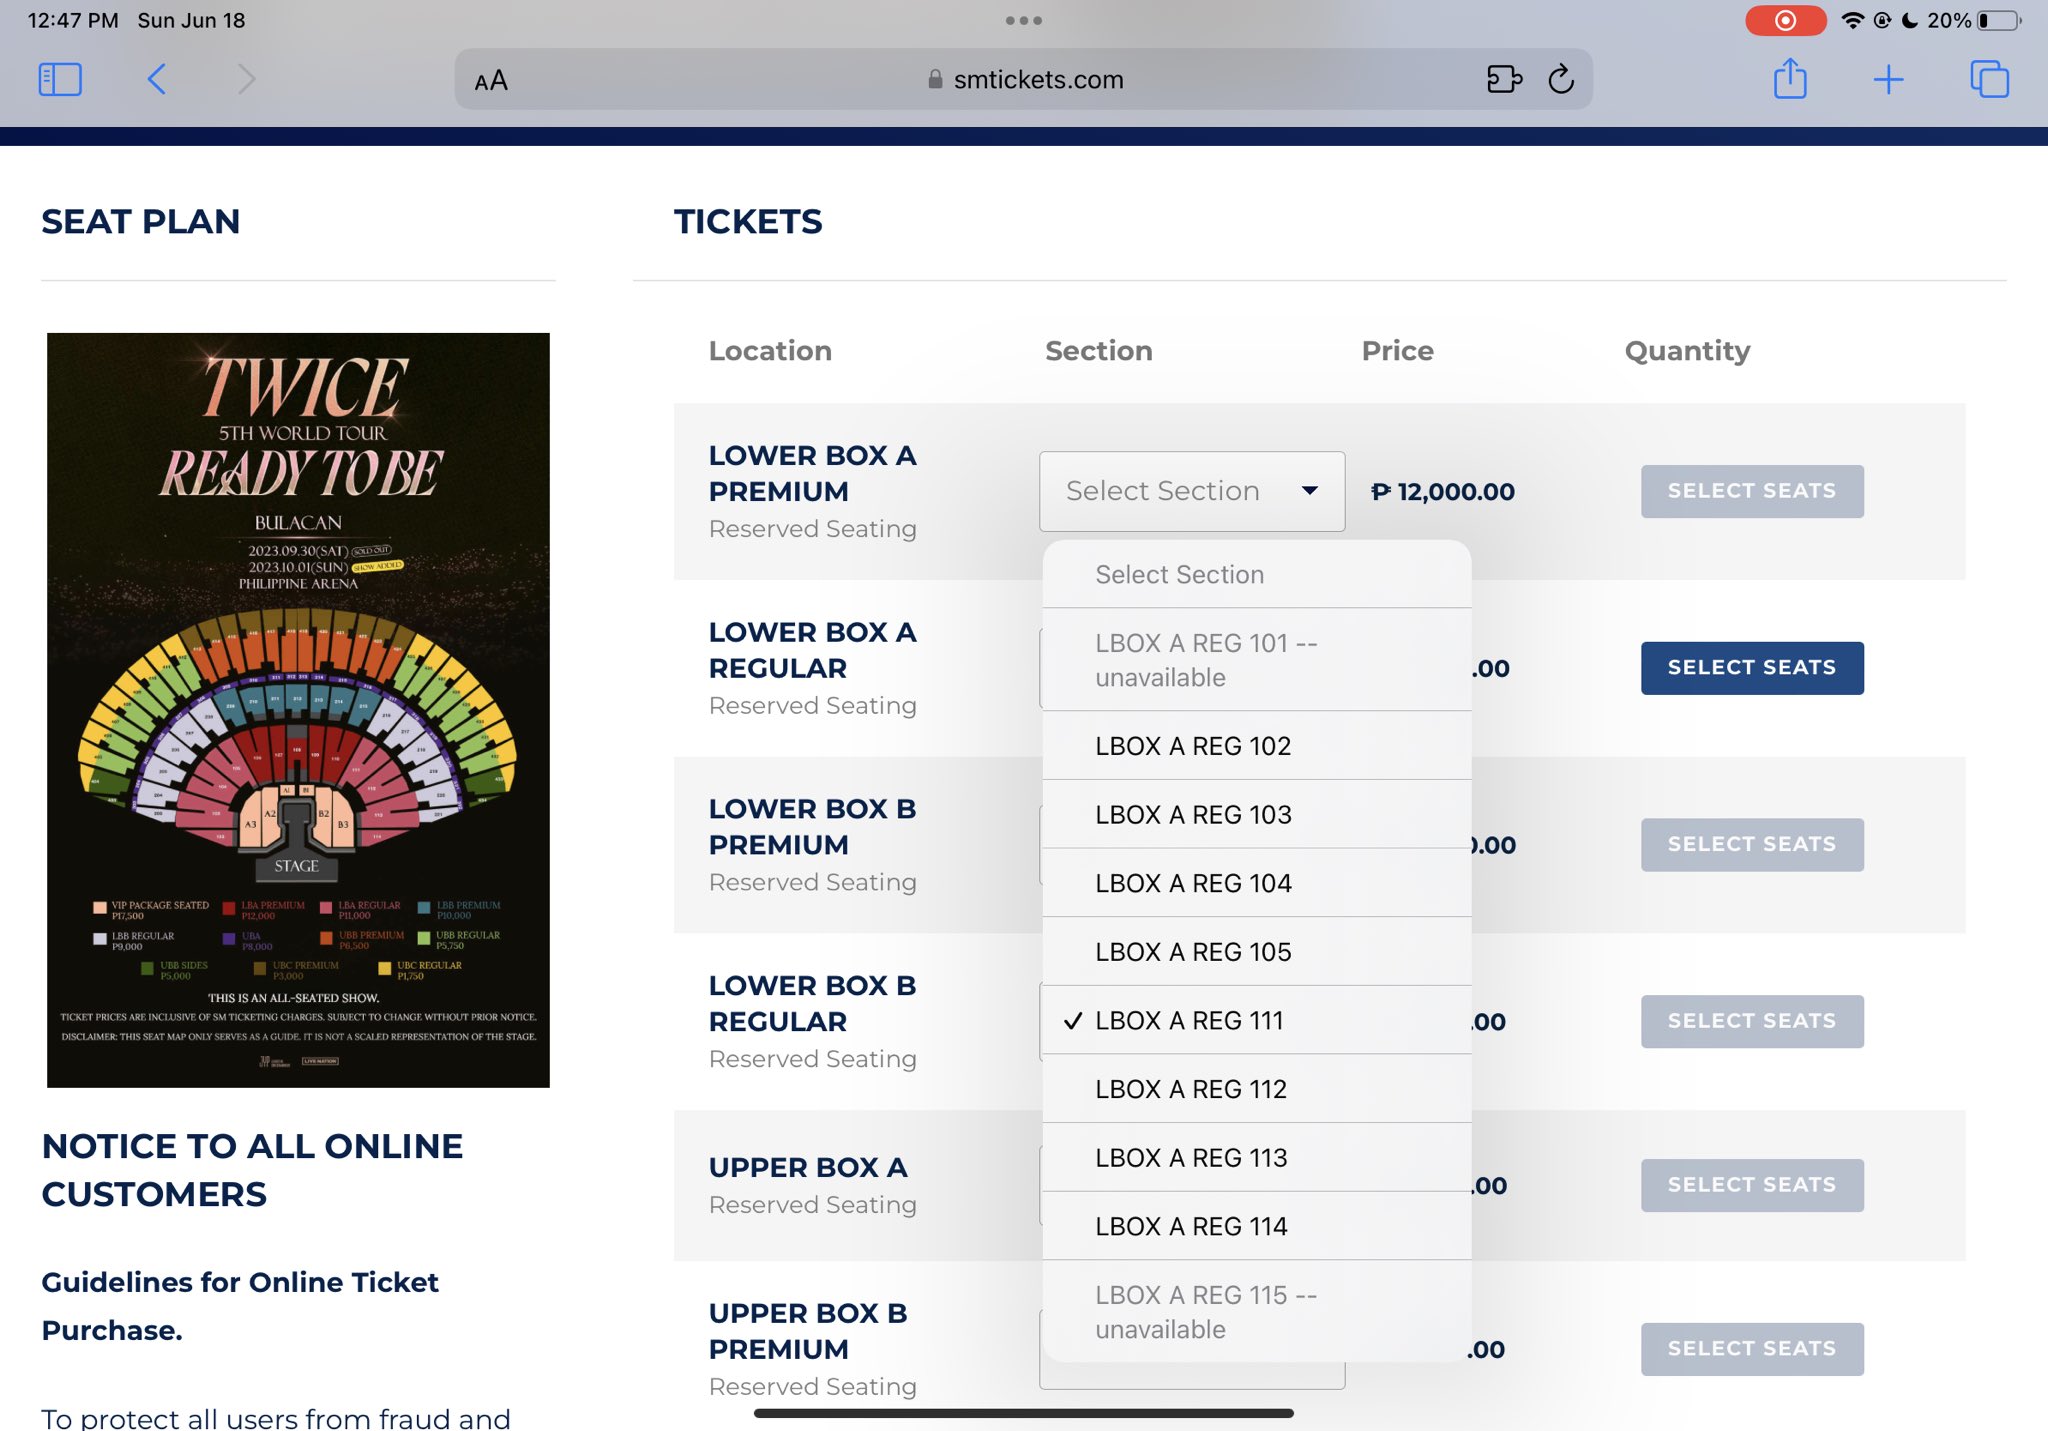Choose LBOX A REG 105 option
This screenshot has width=2048, height=1431.
(1193, 952)
